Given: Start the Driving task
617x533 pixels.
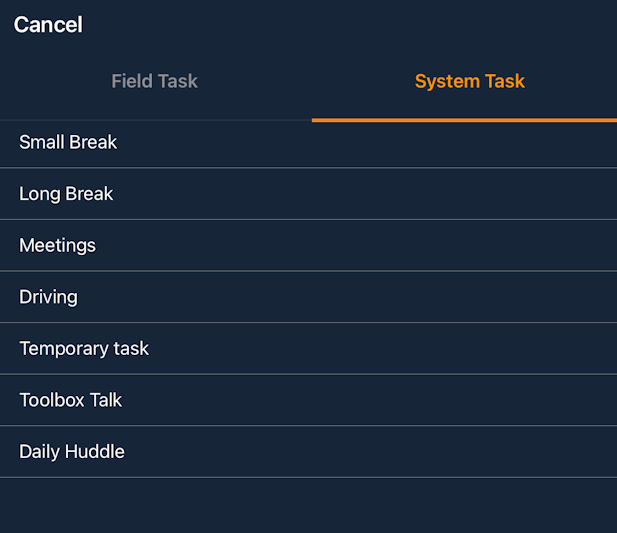Looking at the screenshot, I should 48,297.
